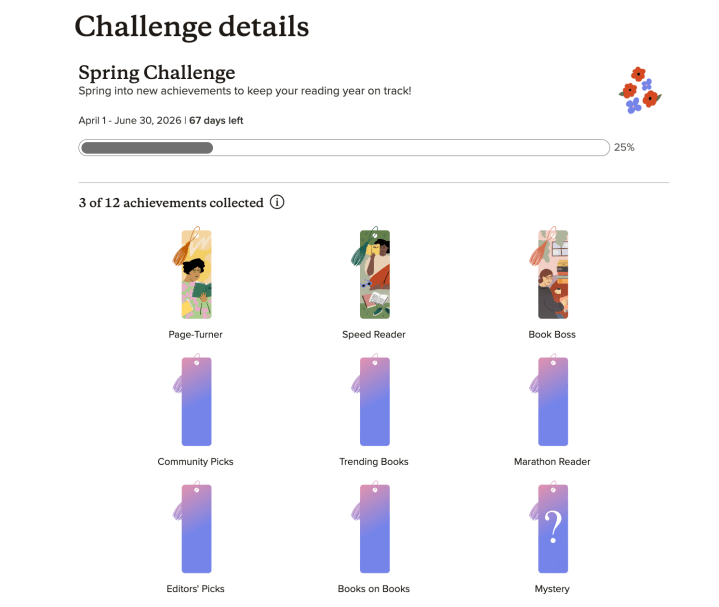The height and width of the screenshot is (607, 719).
Task: Click the challenge progress bar
Action: pos(344,148)
